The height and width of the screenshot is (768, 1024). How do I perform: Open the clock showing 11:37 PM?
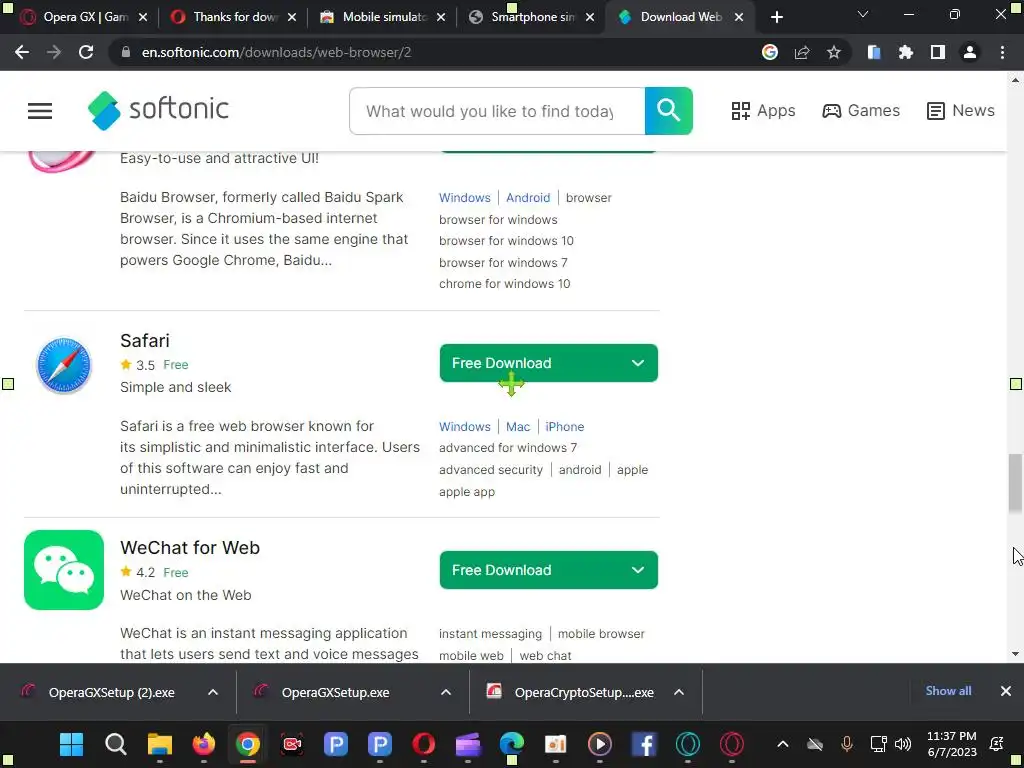tap(952, 744)
